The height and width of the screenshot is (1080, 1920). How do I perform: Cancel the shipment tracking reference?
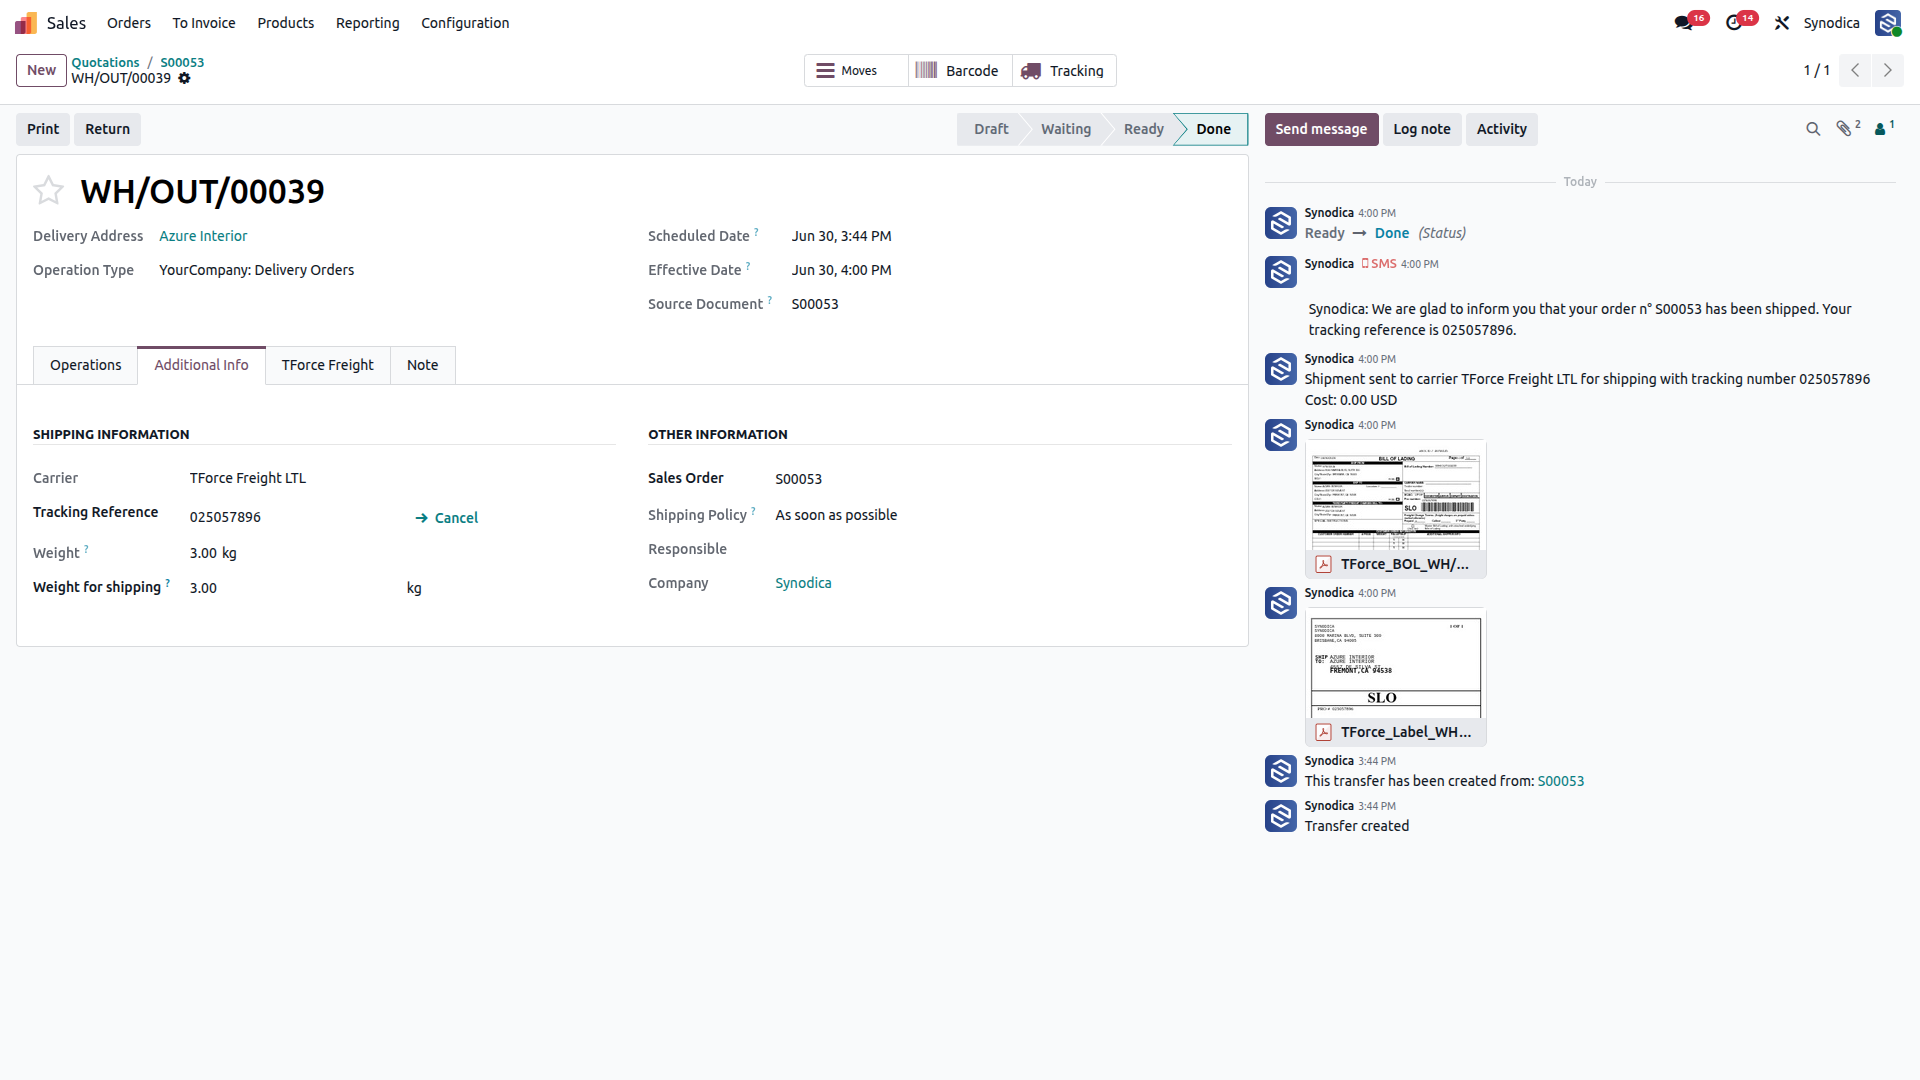(447, 518)
